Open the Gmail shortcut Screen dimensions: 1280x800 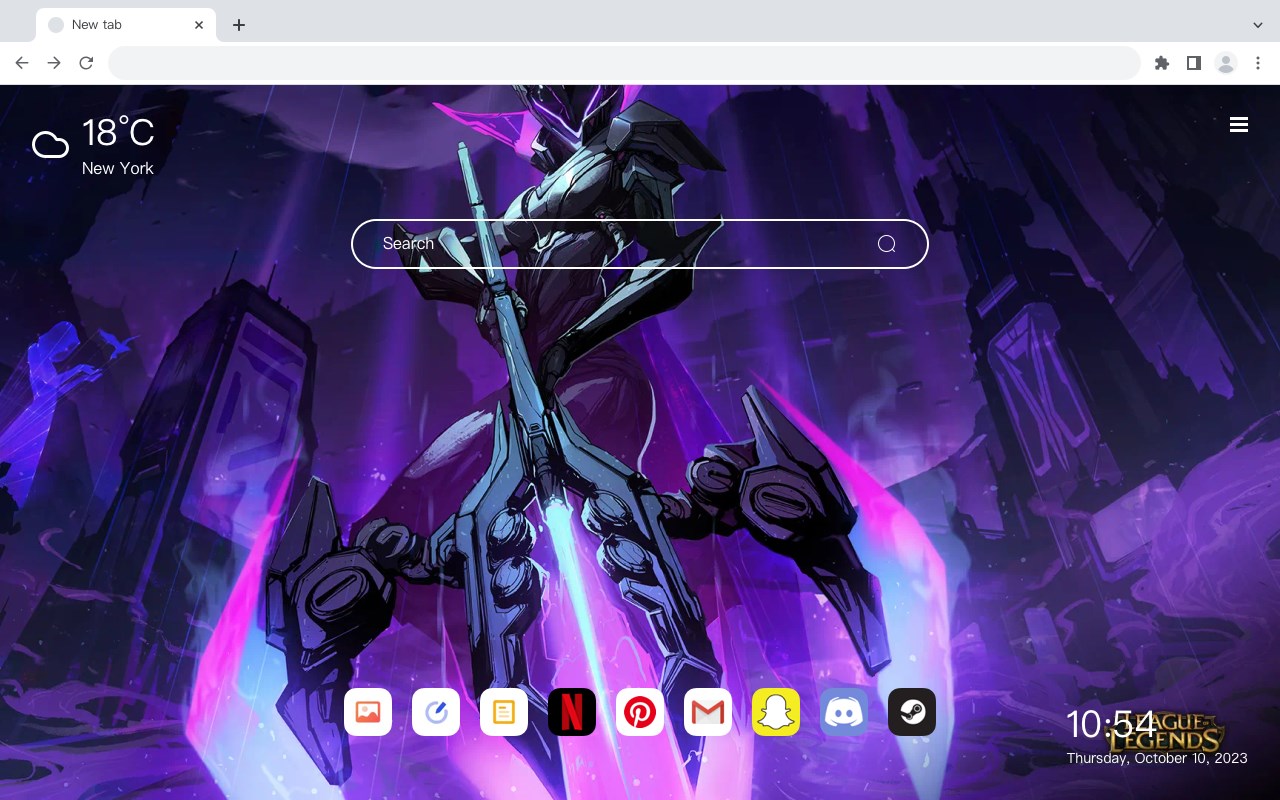pyautogui.click(x=708, y=712)
